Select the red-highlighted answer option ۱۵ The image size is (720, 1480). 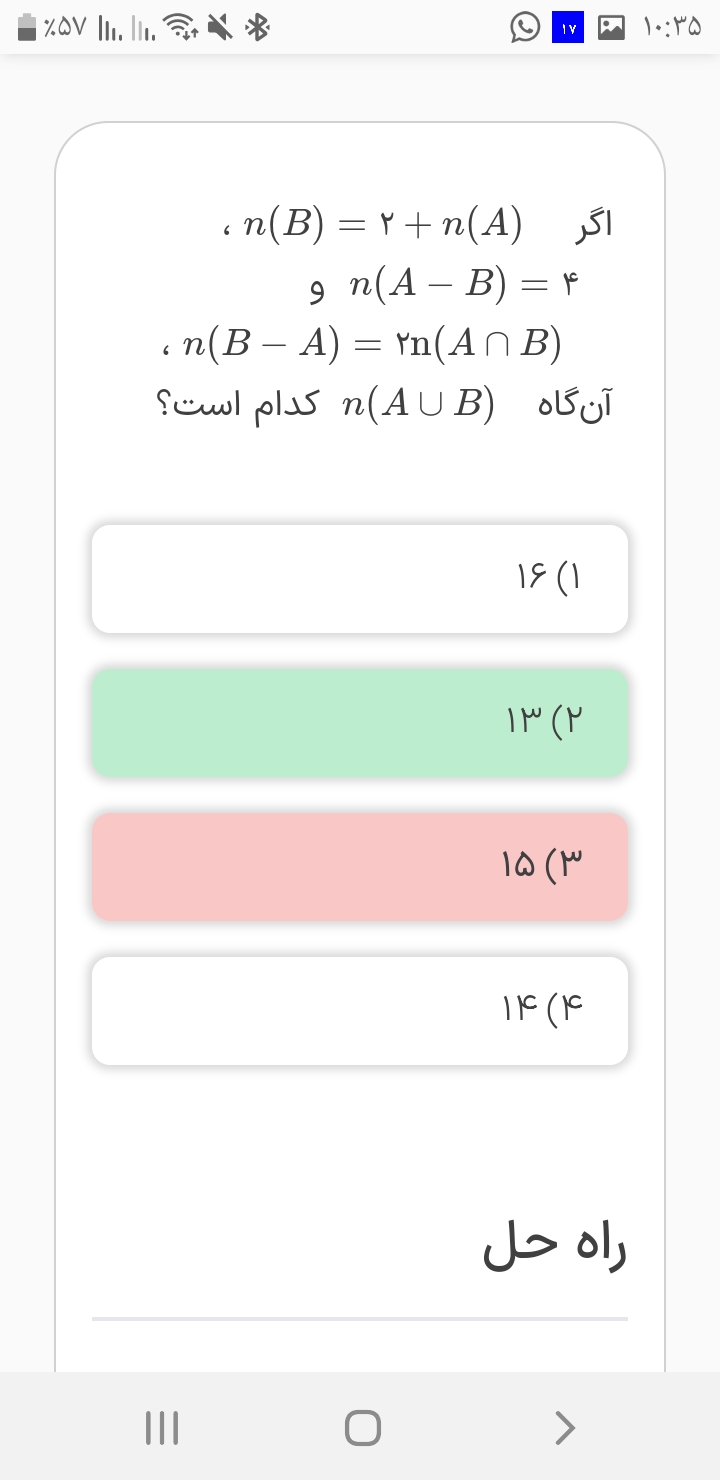point(360,866)
